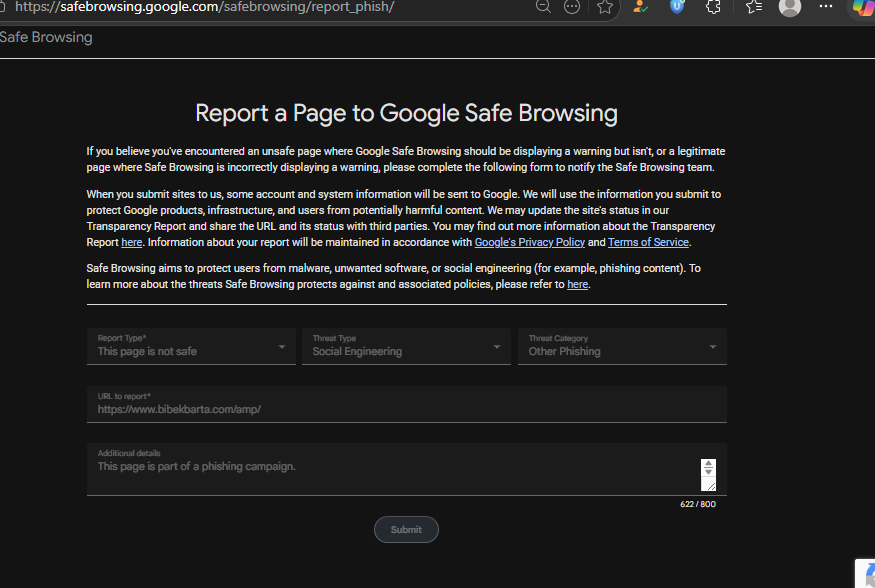Open the blue shield extension icon
This screenshot has height=588, width=875.
(x=677, y=7)
